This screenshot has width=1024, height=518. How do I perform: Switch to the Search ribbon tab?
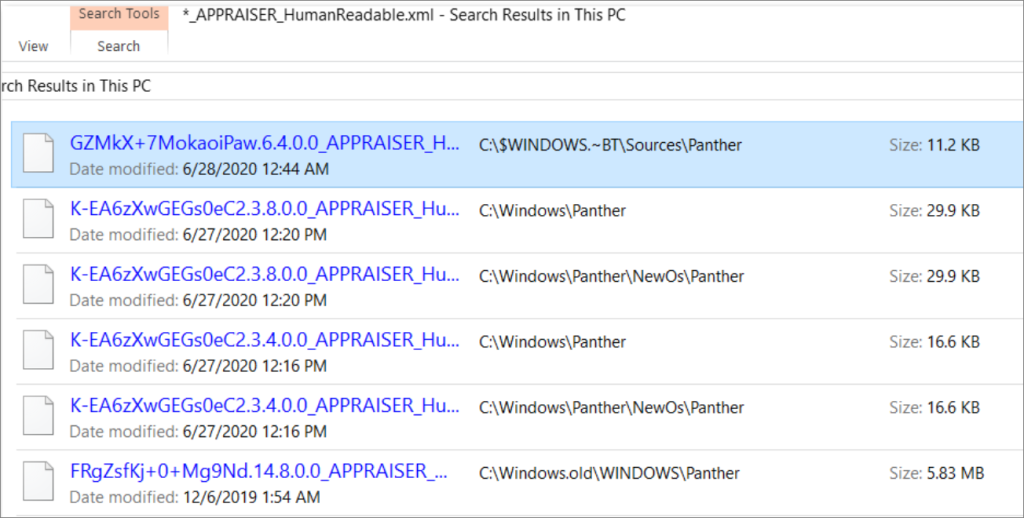118,46
